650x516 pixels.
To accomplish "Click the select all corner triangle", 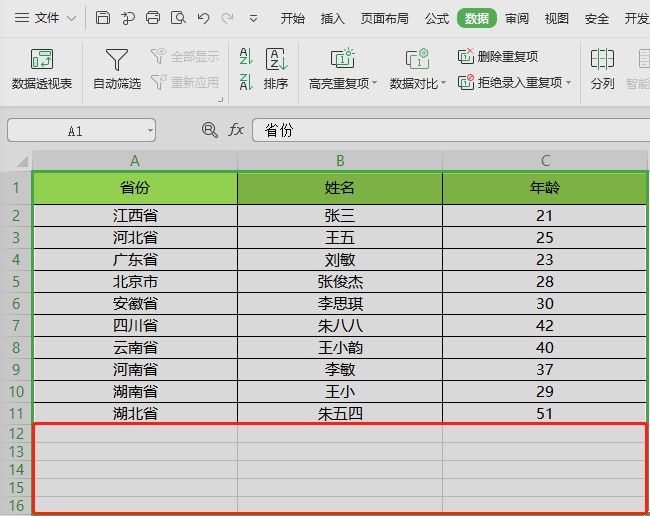I will 22,161.
